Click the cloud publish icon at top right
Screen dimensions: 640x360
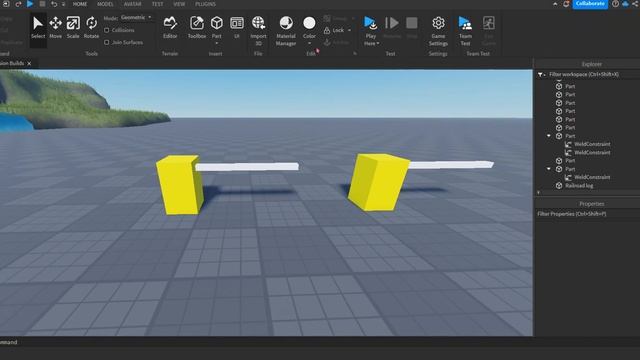pyautogui.click(x=625, y=4)
